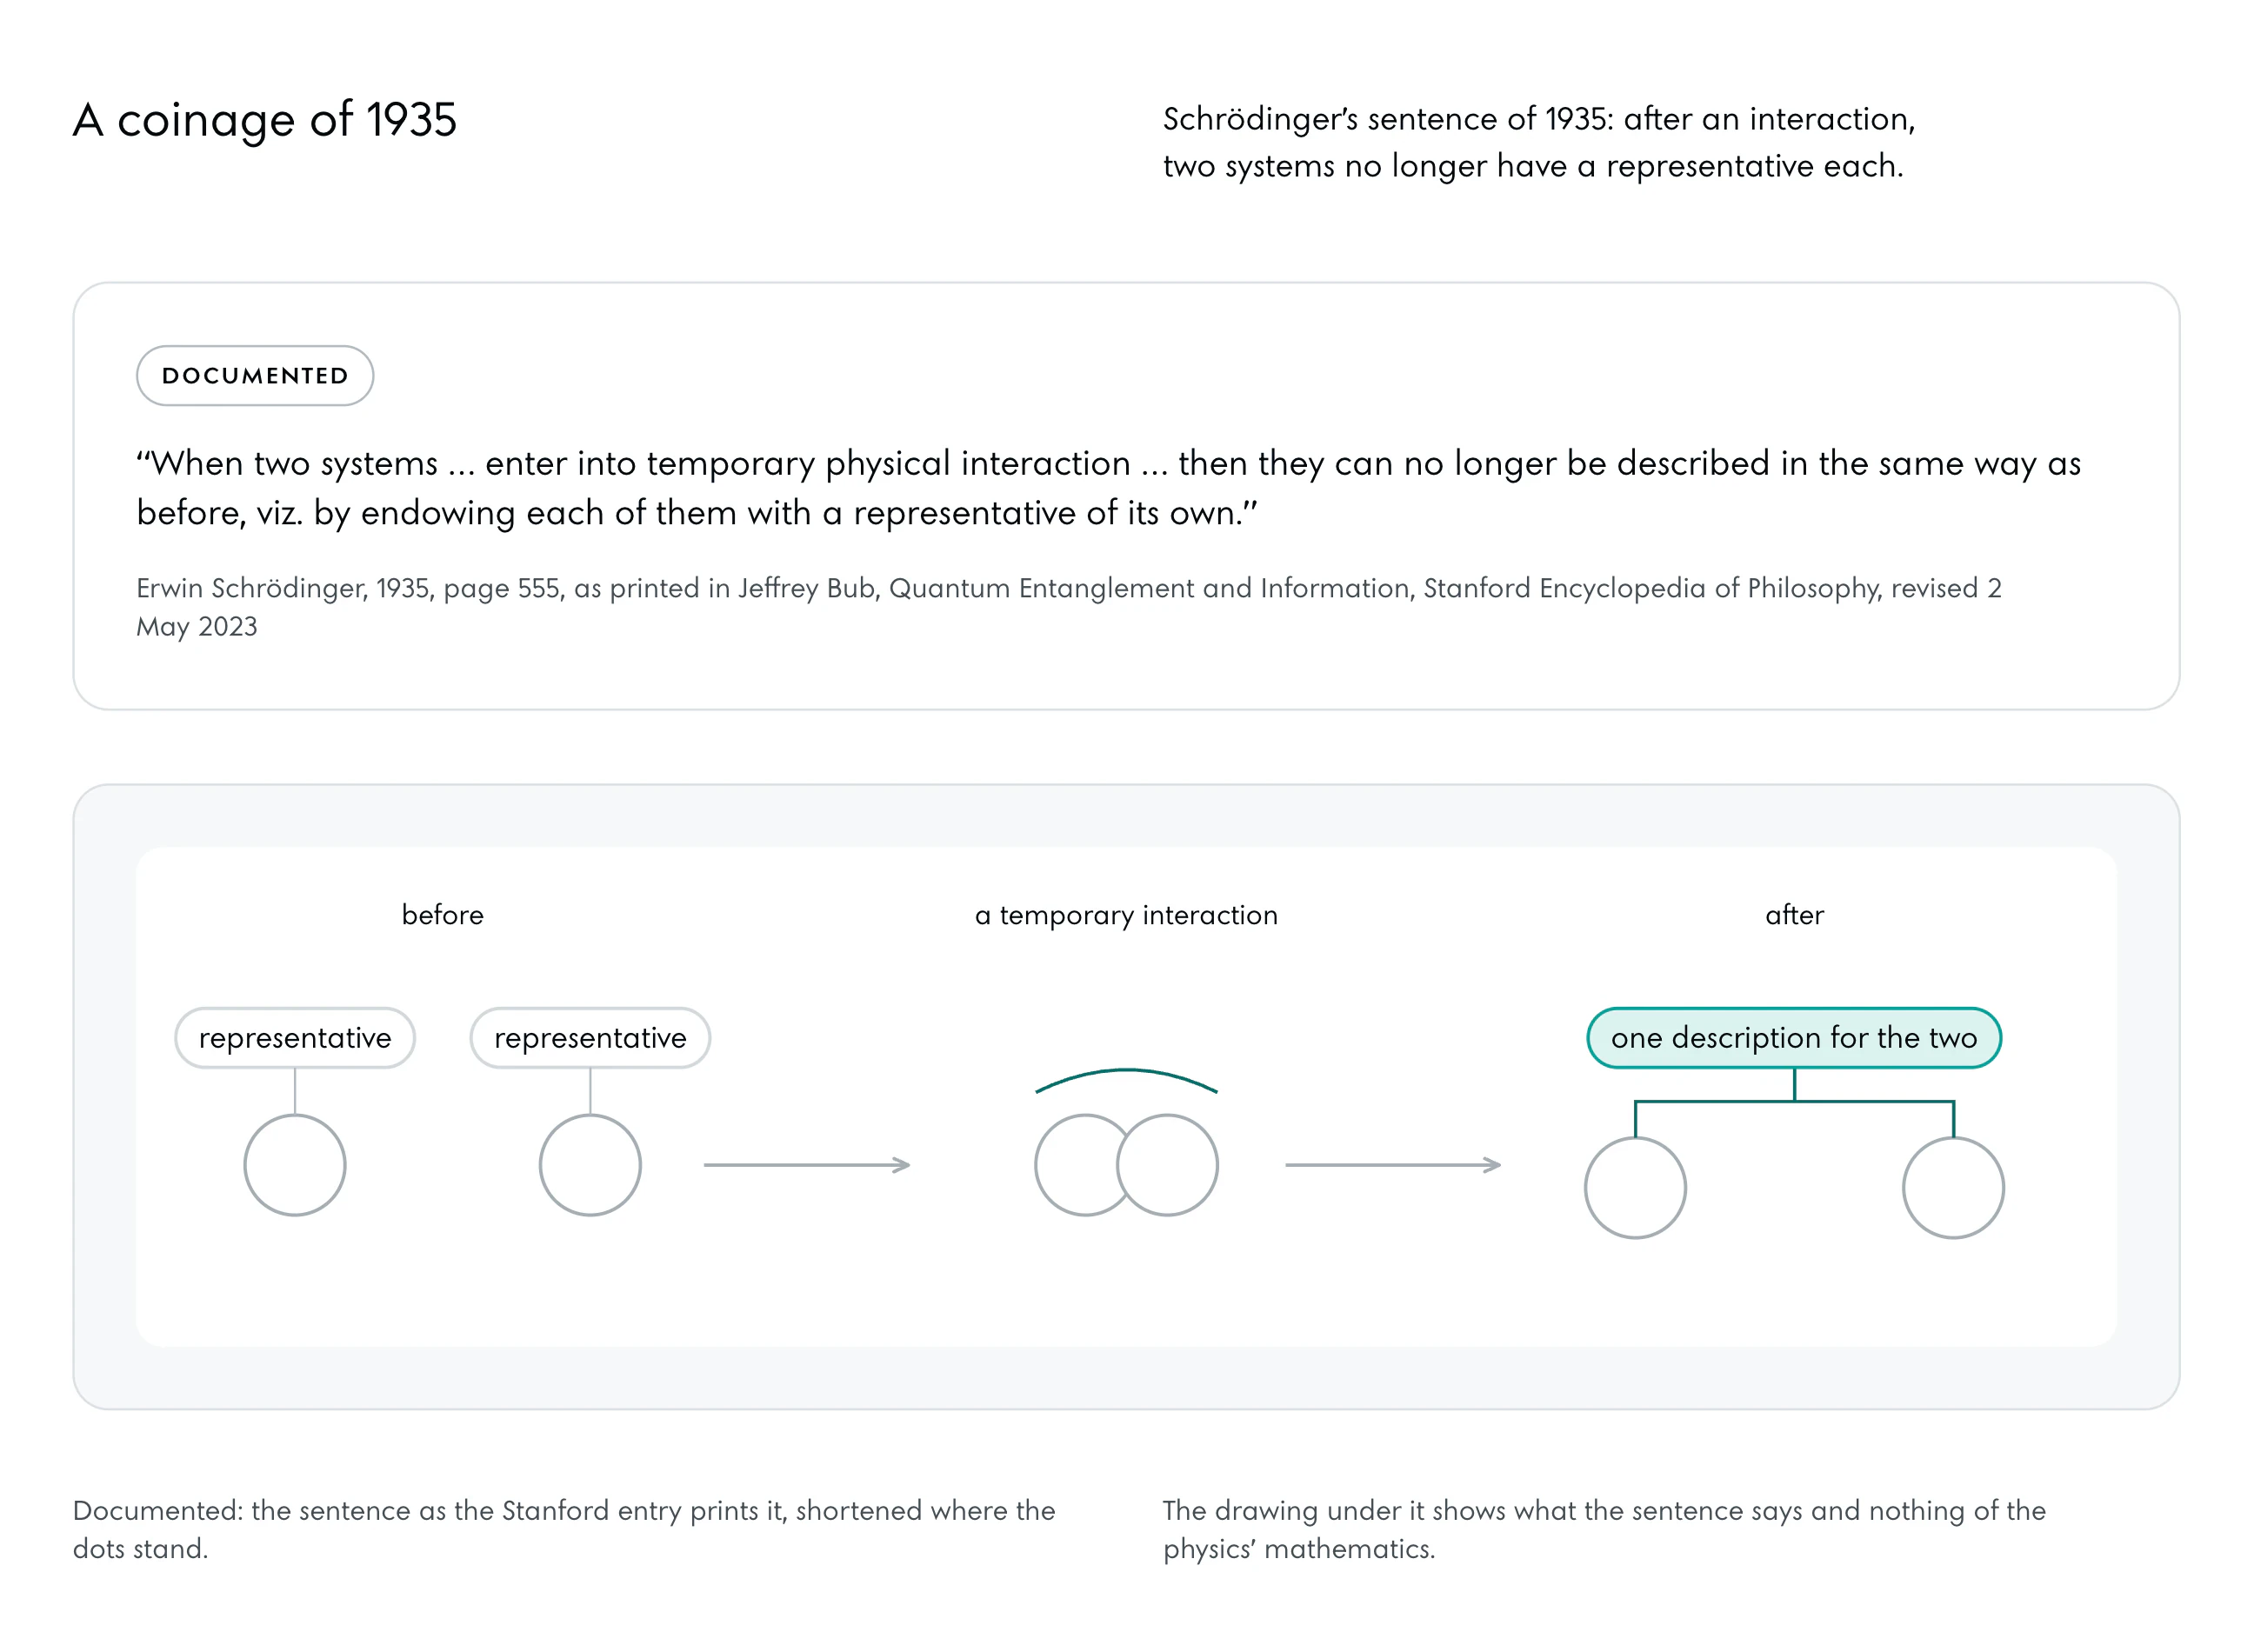Click the second circle under 'before'
Screen dimensions: 2254x1652
(x=590, y=1165)
